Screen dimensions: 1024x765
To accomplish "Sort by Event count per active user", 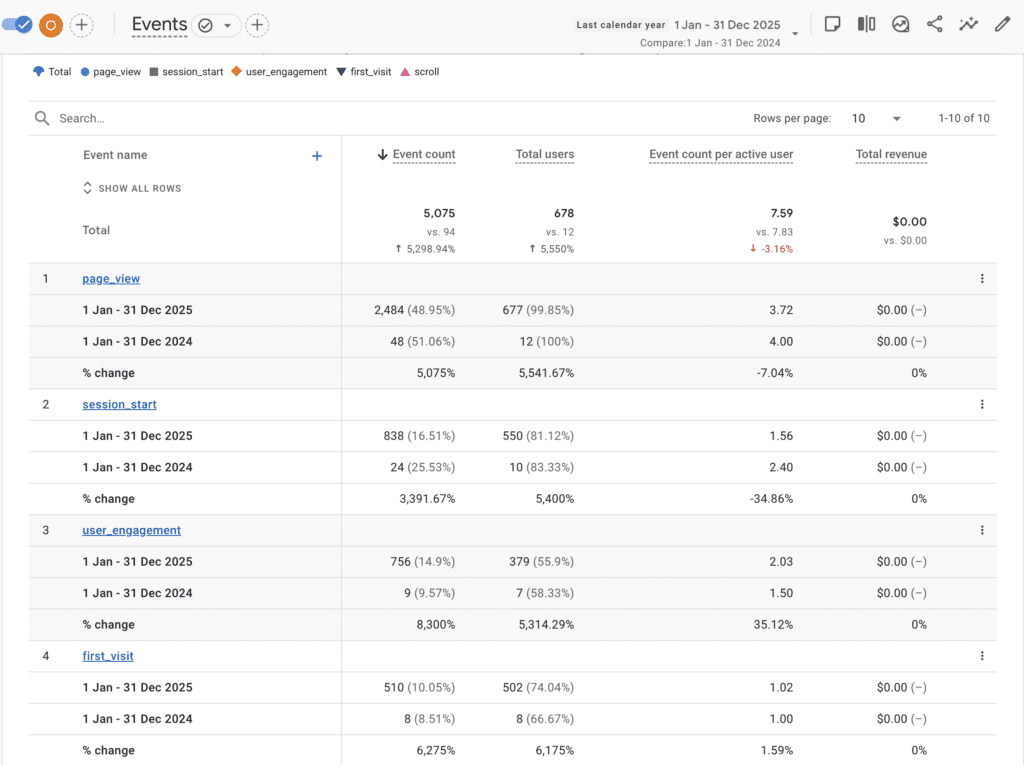I will (x=720, y=155).
